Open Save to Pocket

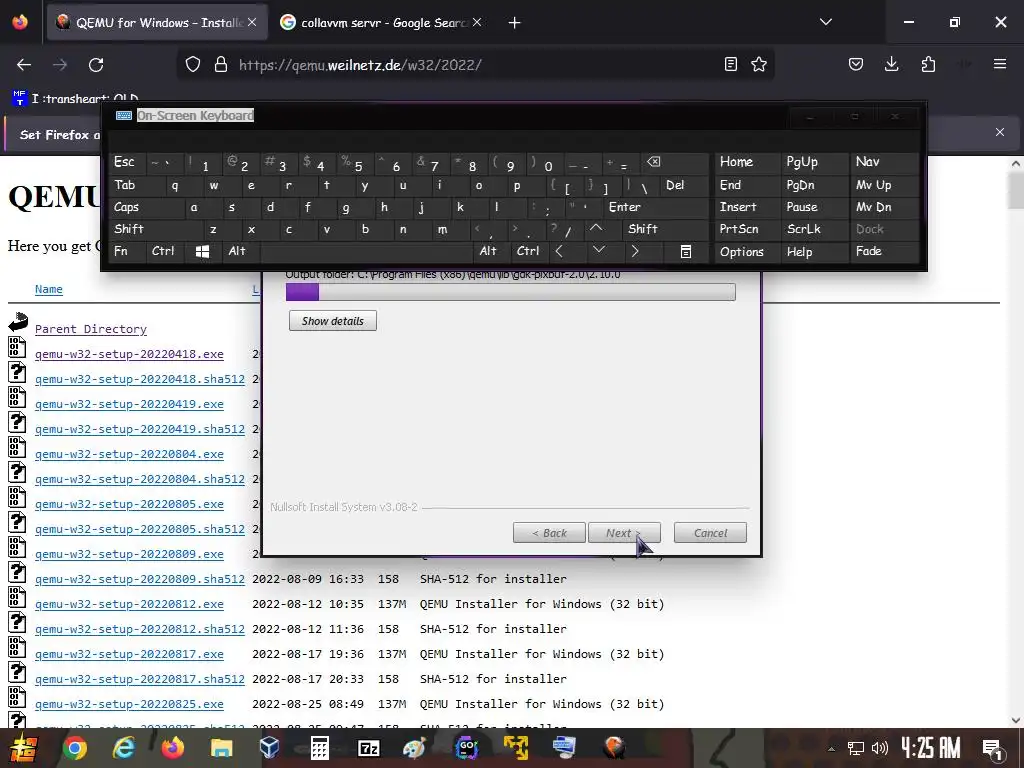(x=856, y=64)
